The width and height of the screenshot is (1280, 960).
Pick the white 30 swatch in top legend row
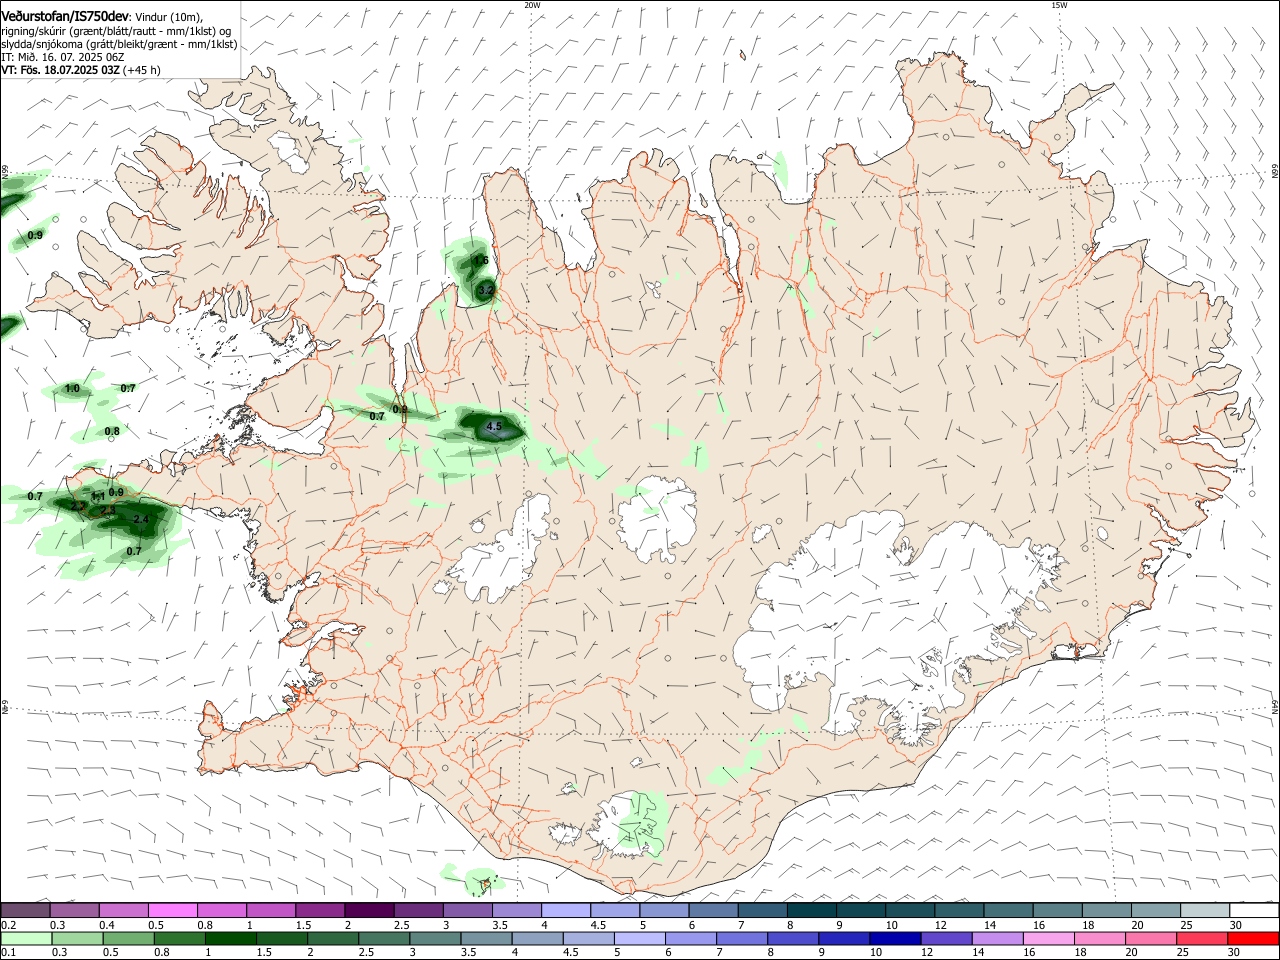pos(1254,911)
